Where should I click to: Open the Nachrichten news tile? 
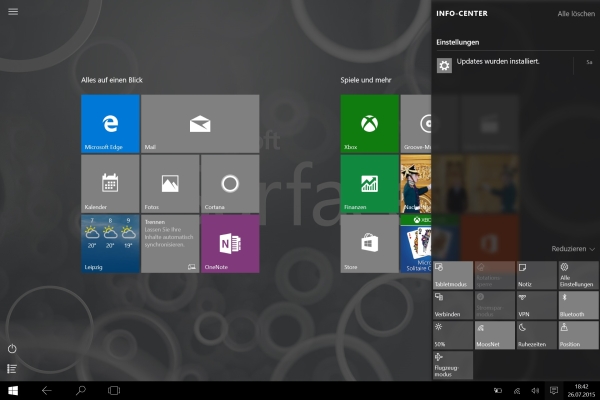click(x=416, y=184)
